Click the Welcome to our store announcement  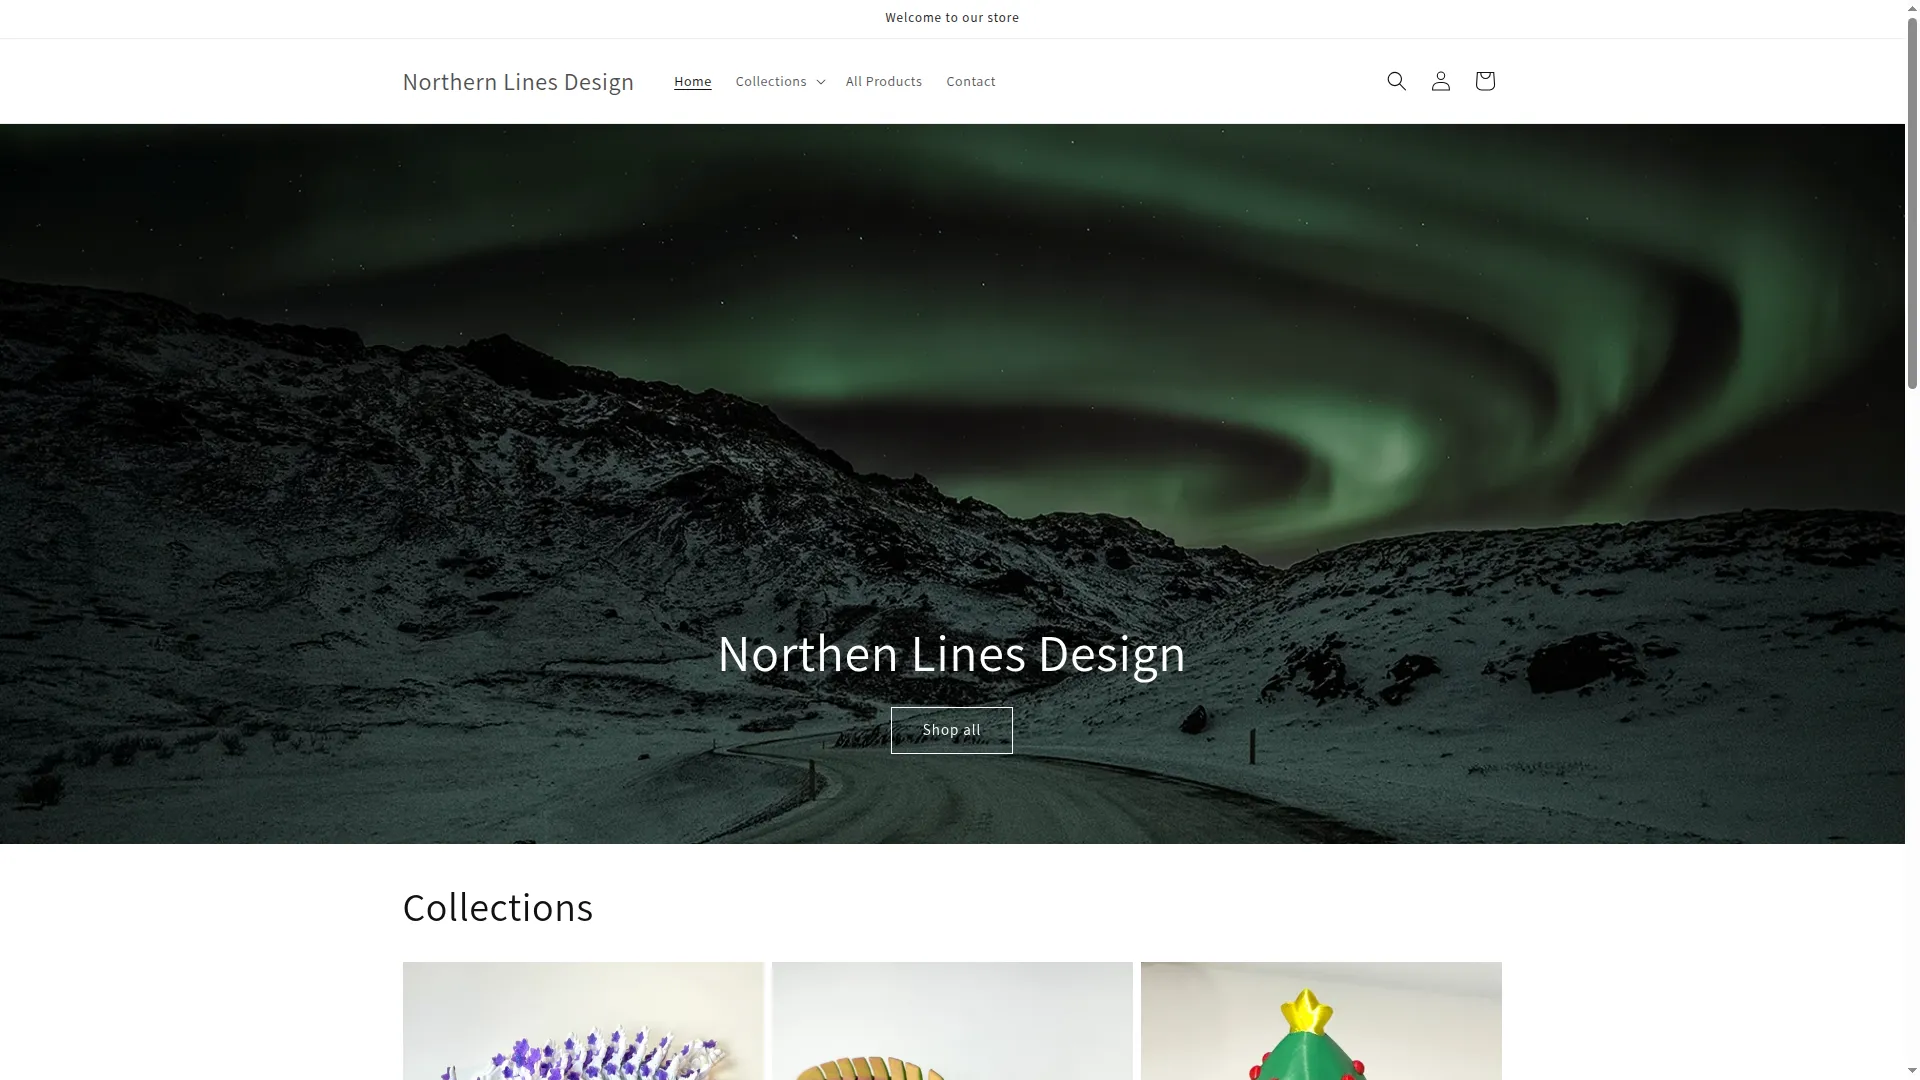coord(951,18)
